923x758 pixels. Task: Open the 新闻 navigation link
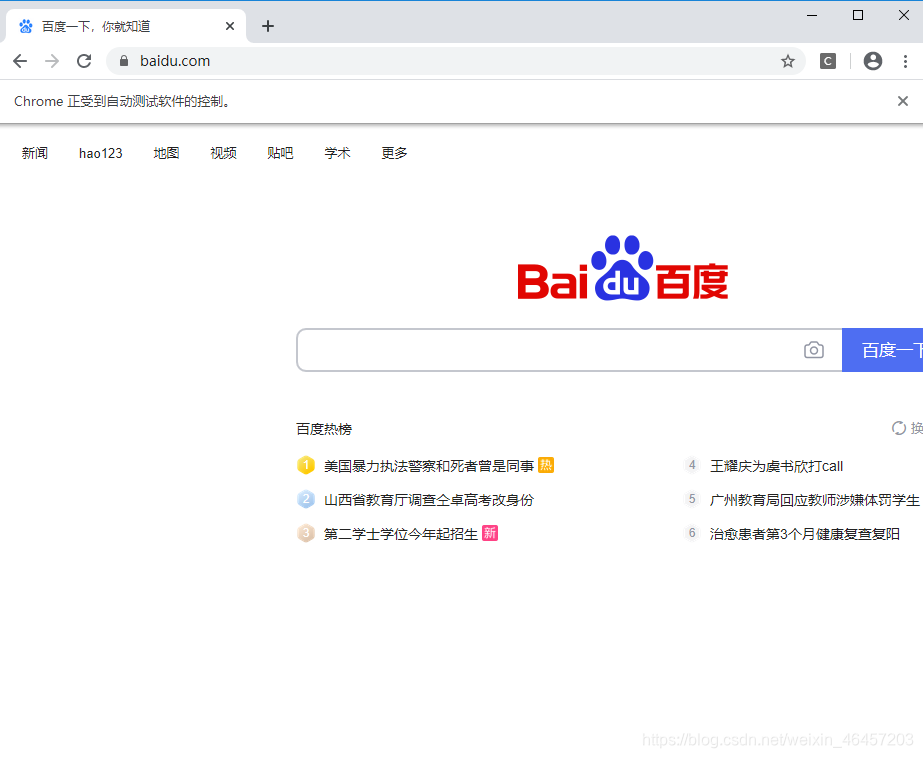35,153
